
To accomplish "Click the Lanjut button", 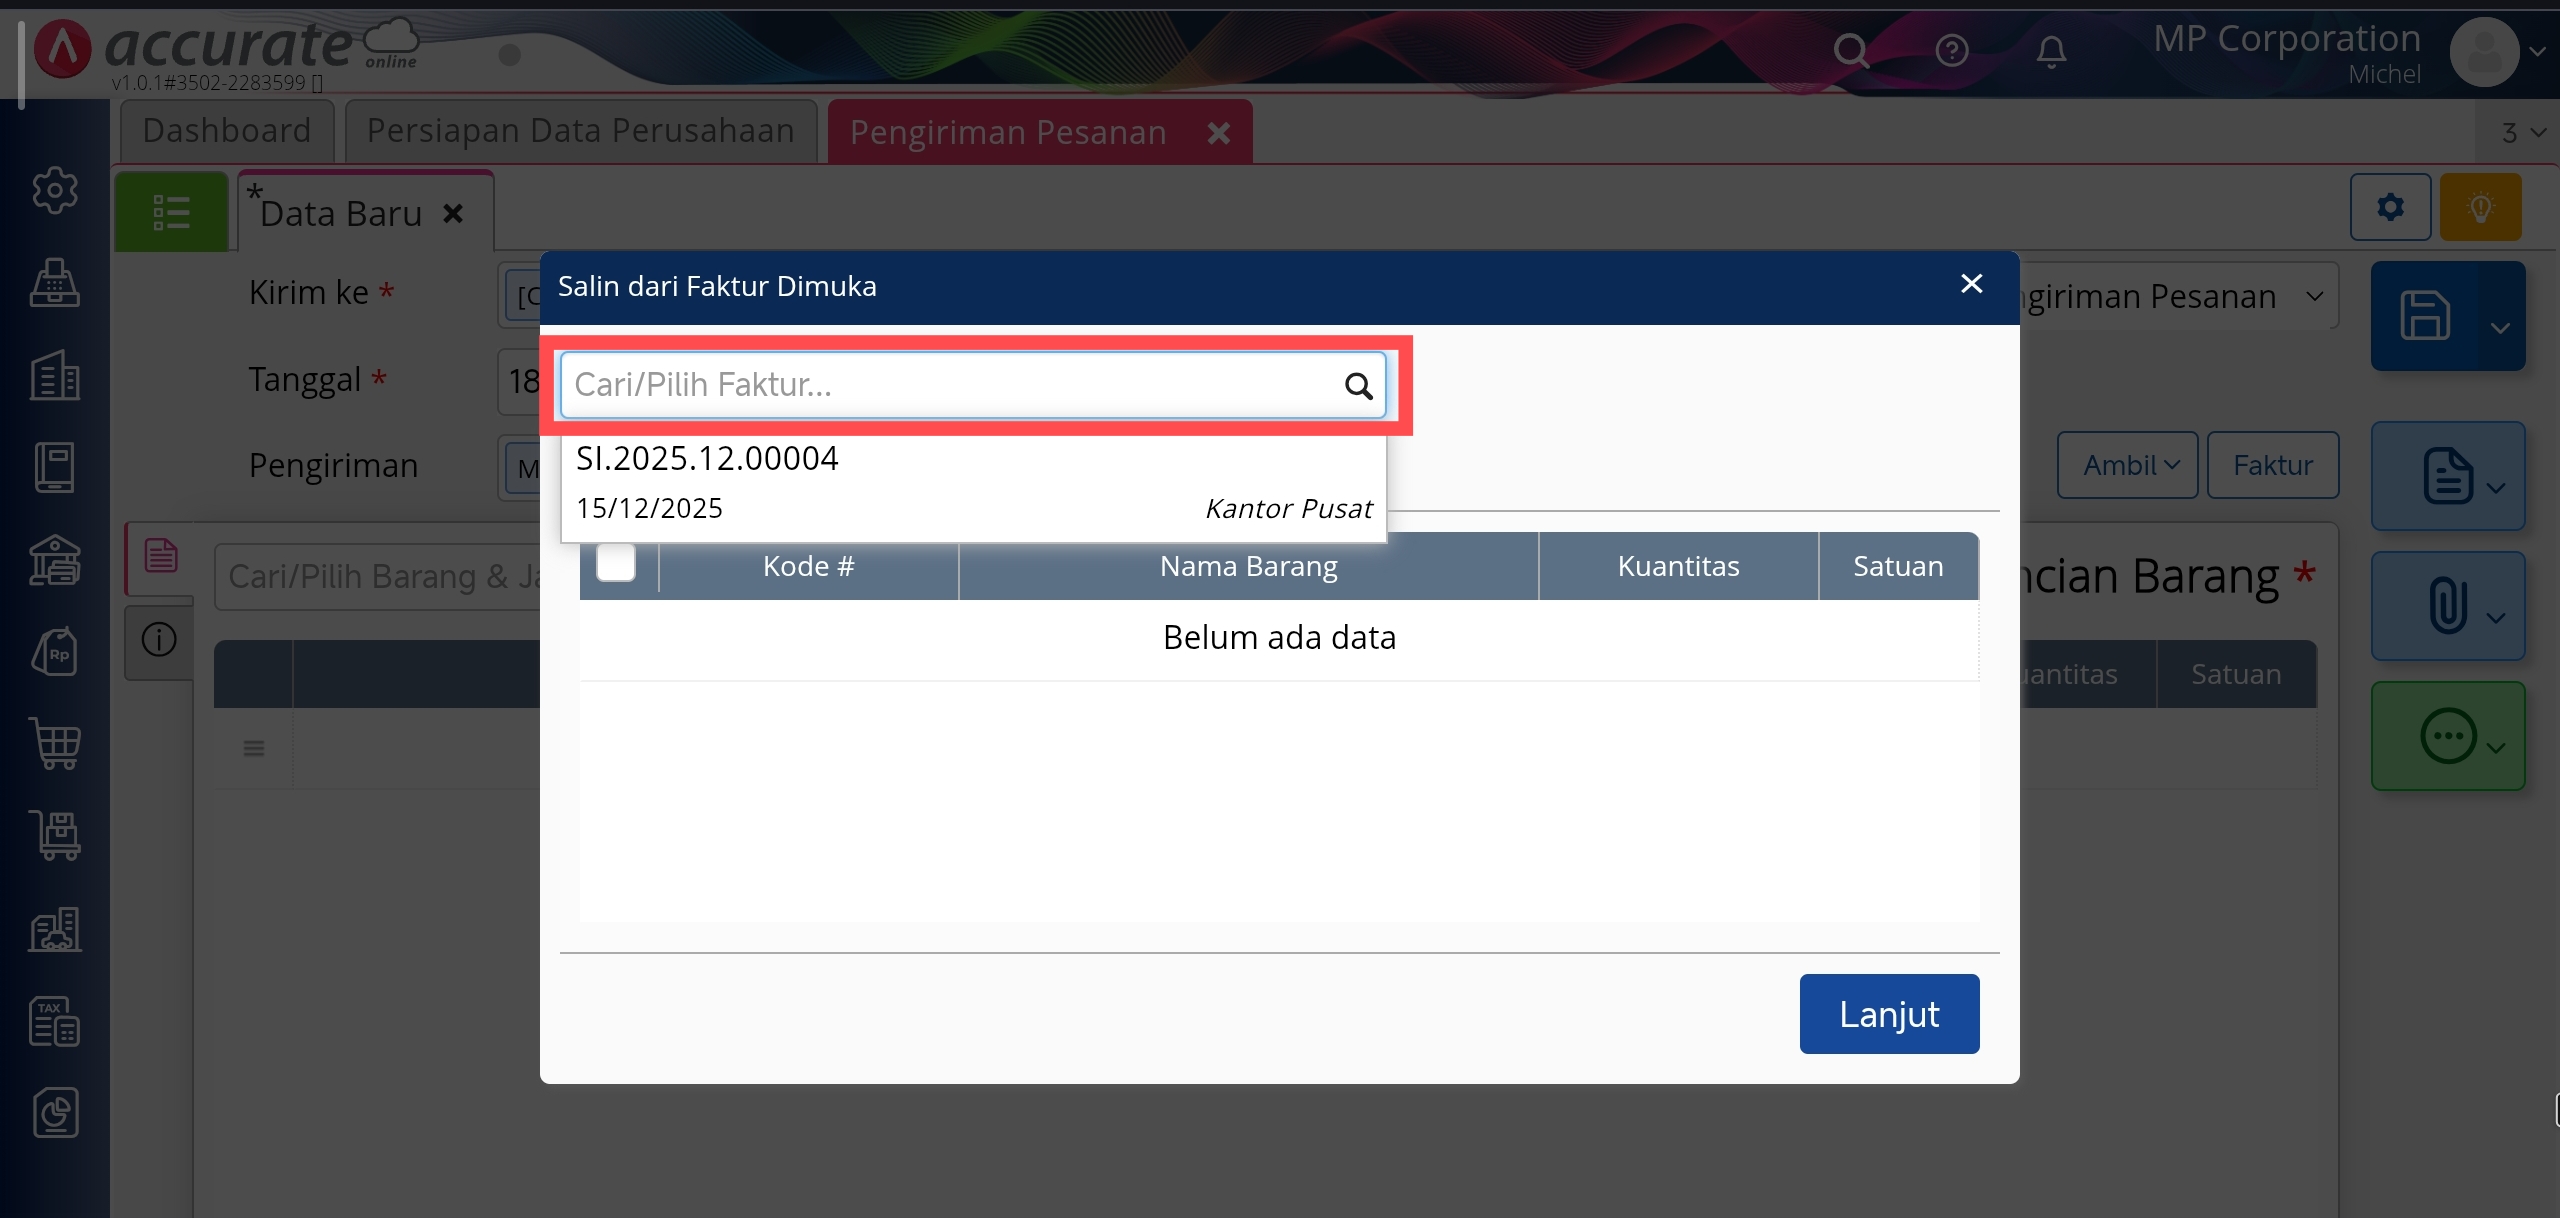I will 1888,1014.
